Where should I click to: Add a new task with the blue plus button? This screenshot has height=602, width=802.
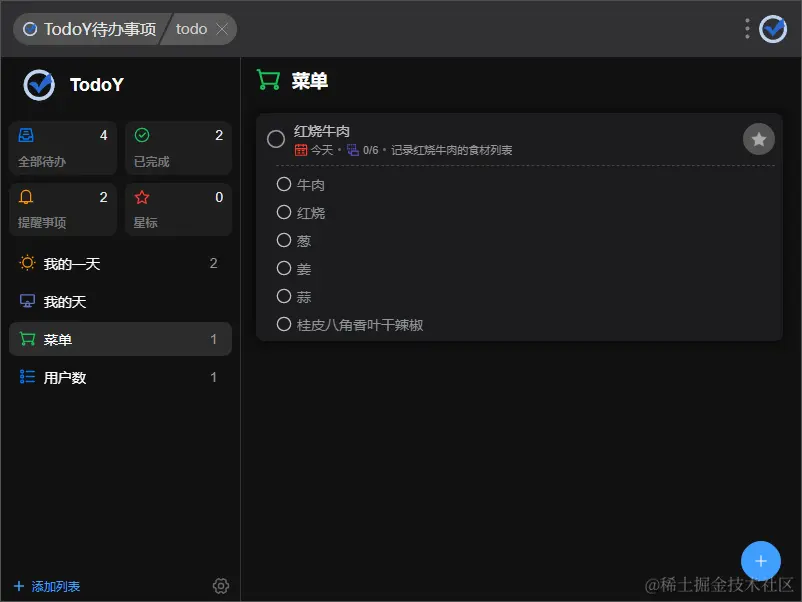point(761,561)
